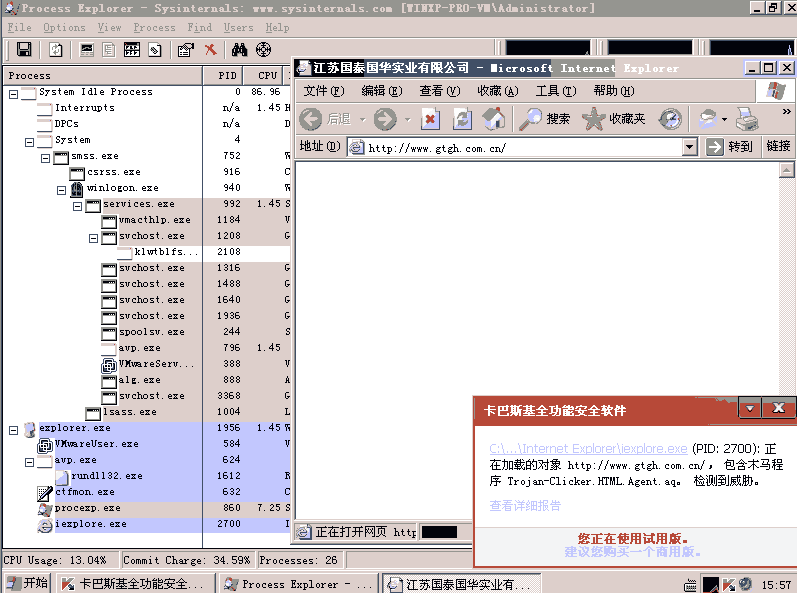Viewport: 797px width, 593px height.
Task: Click the Home icon in Internet Explorer
Action: (493, 119)
